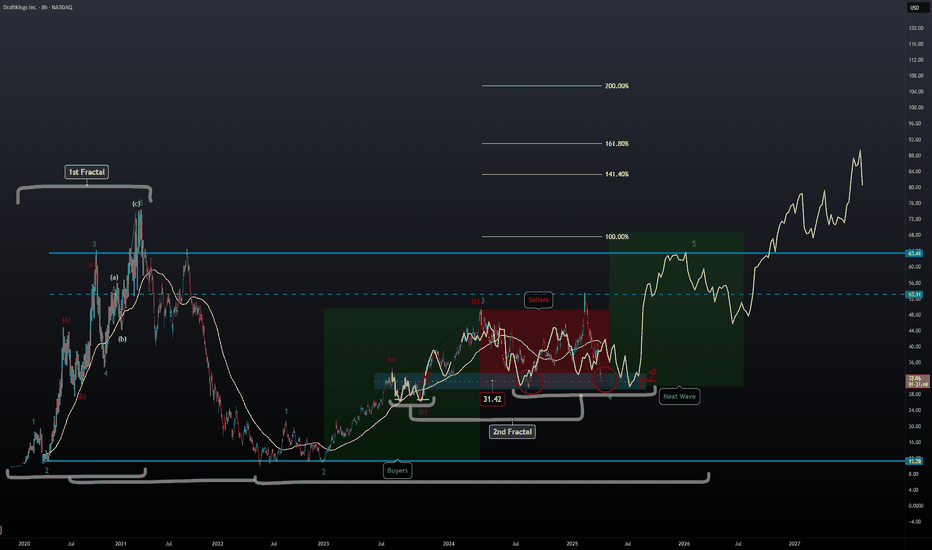Click the red current price tag
The image size is (932, 550).
click(918, 381)
